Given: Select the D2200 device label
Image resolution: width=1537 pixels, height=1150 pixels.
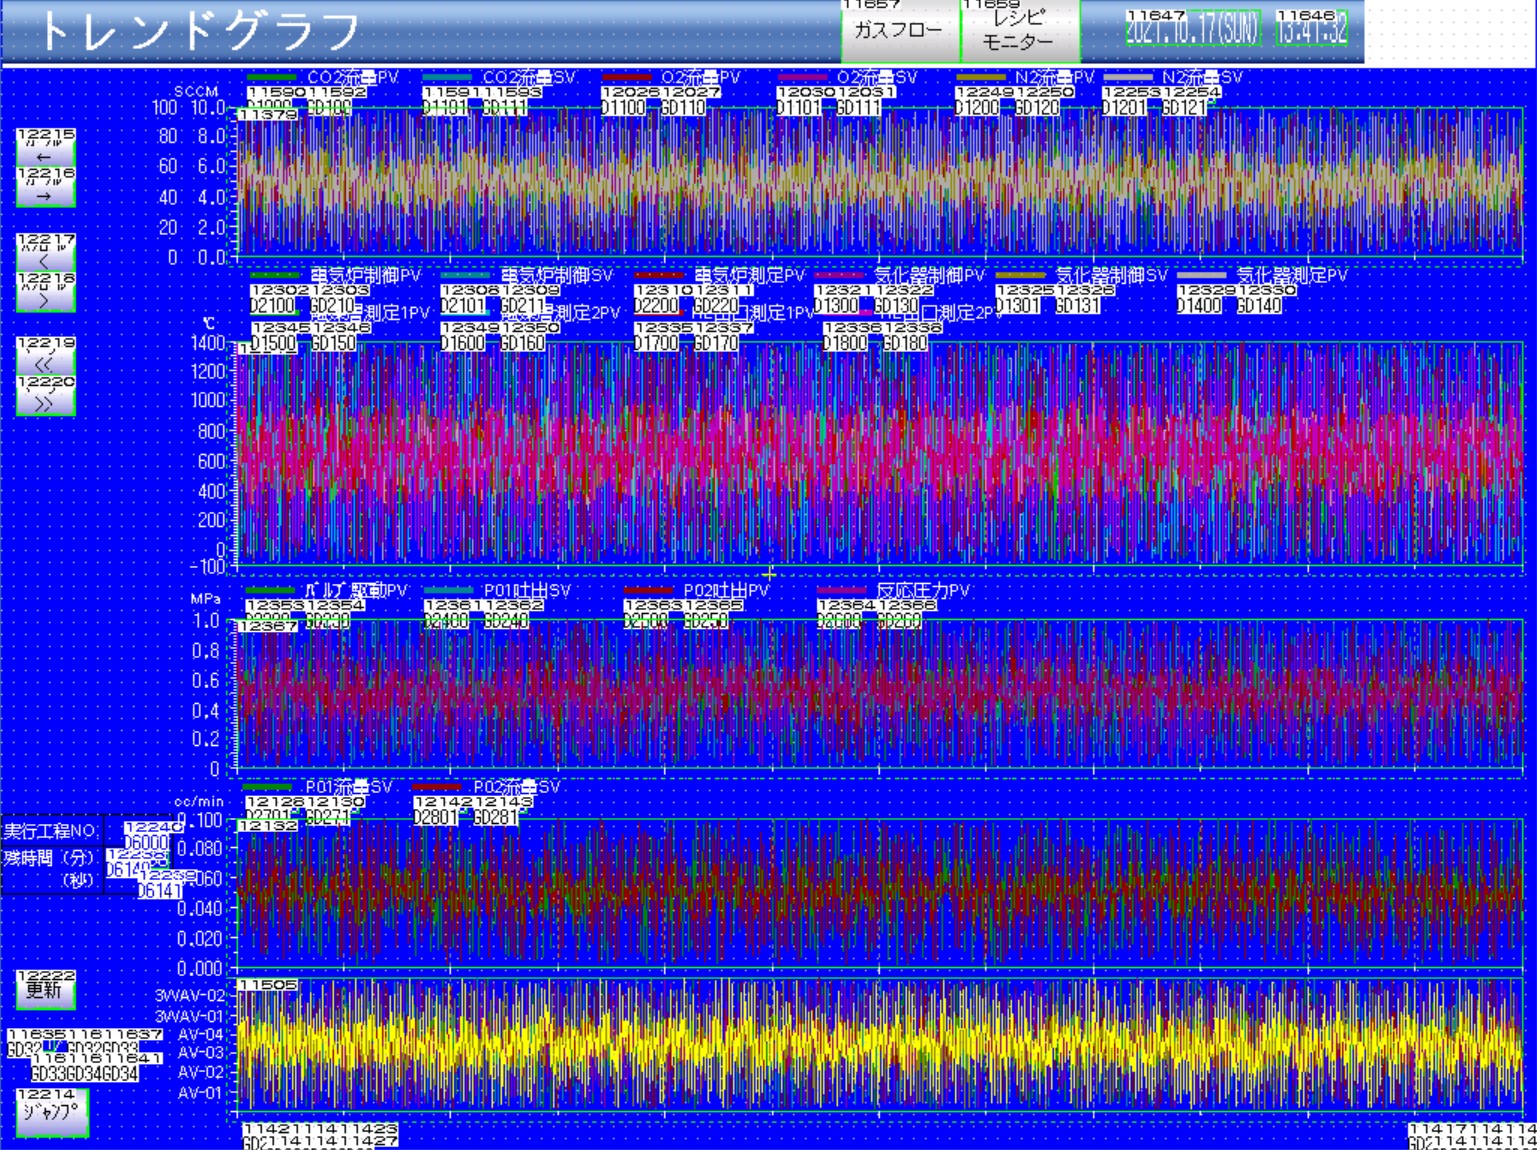Looking at the screenshot, I should [656, 305].
